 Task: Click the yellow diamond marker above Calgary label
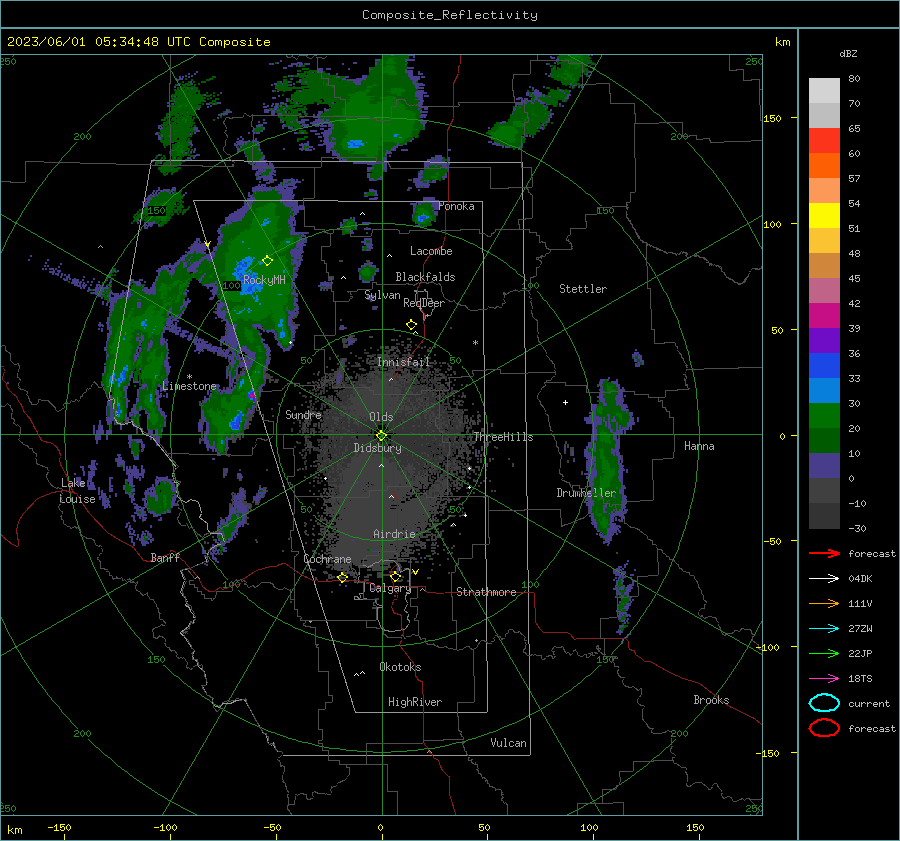click(395, 576)
